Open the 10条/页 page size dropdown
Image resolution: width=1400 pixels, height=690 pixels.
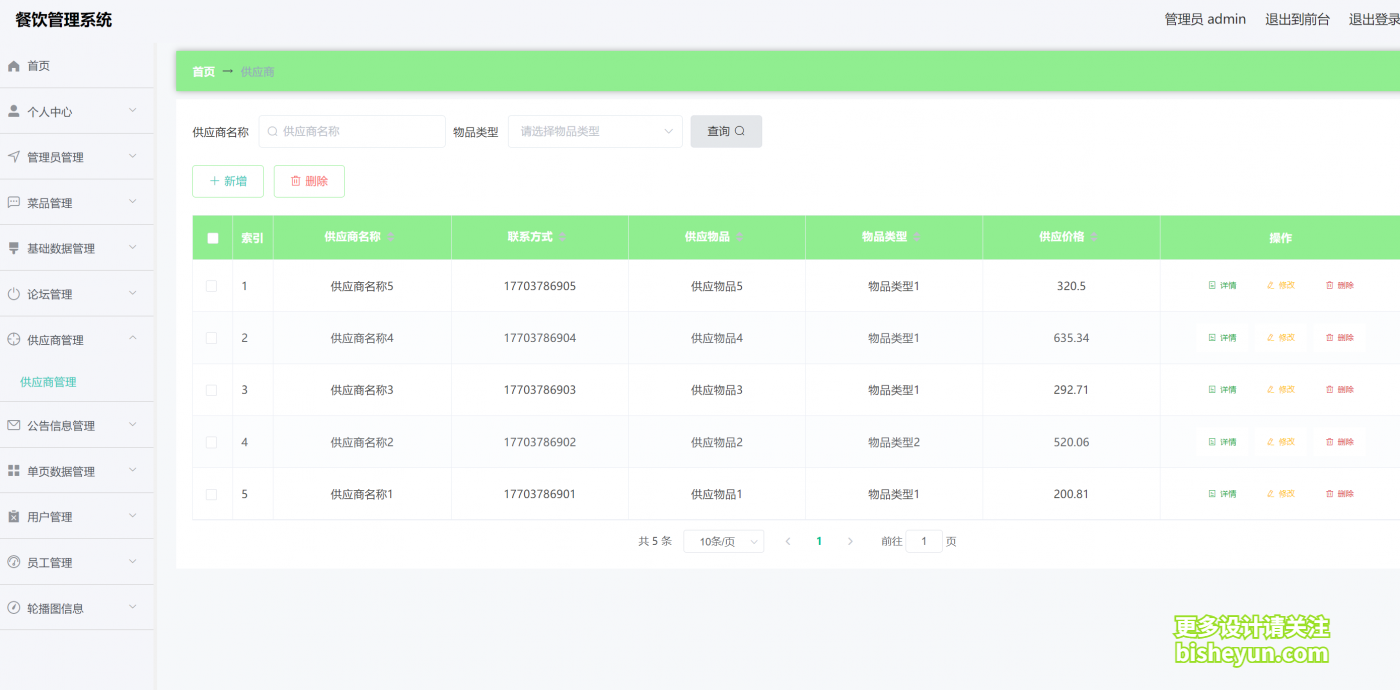723,541
